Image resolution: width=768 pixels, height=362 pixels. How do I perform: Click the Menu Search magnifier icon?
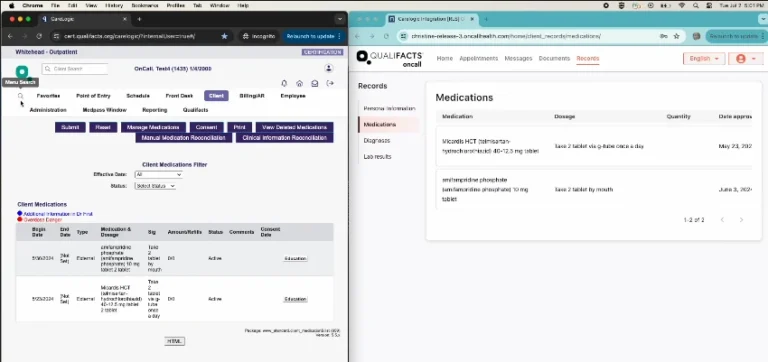(x=21, y=96)
